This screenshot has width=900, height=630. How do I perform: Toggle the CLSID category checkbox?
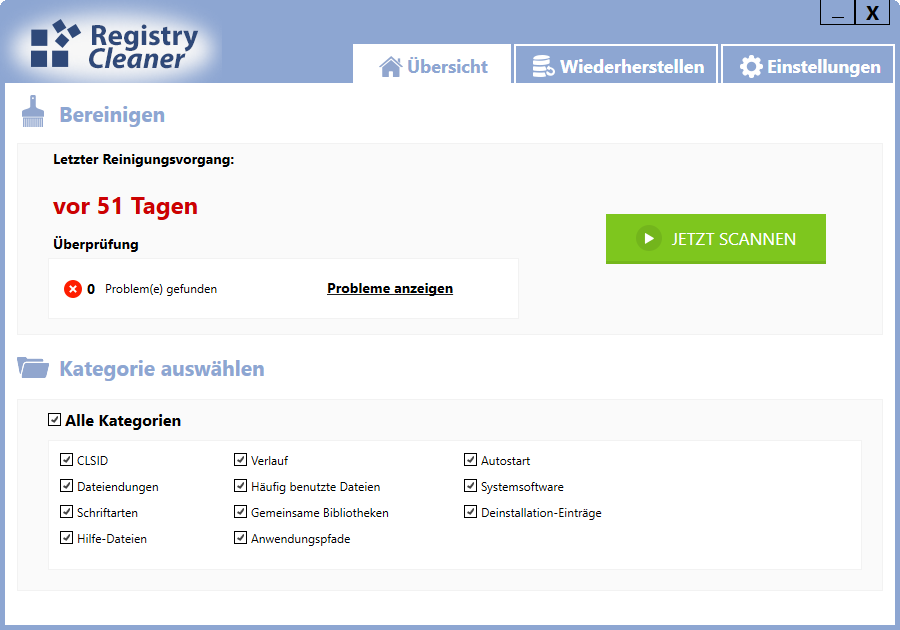pyautogui.click(x=67, y=460)
